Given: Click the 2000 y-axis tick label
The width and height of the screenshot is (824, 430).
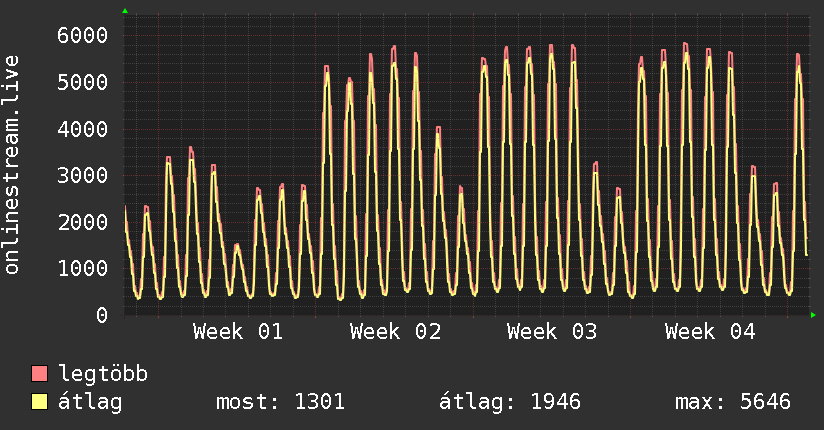Looking at the screenshot, I should pyautogui.click(x=82, y=222).
